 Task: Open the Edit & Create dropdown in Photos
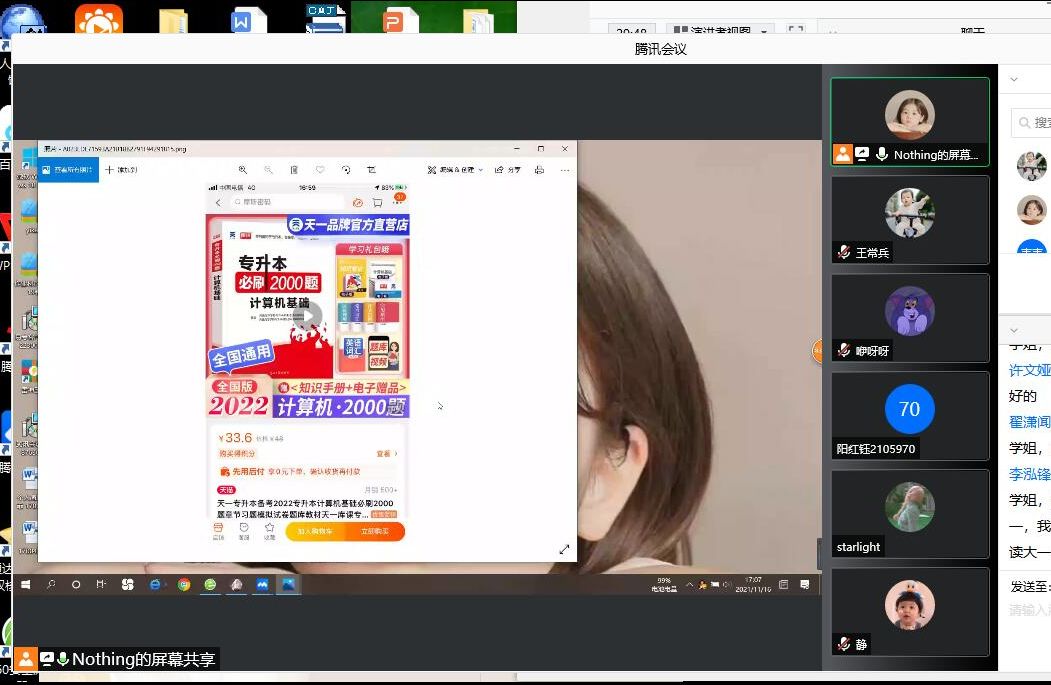tap(455, 170)
